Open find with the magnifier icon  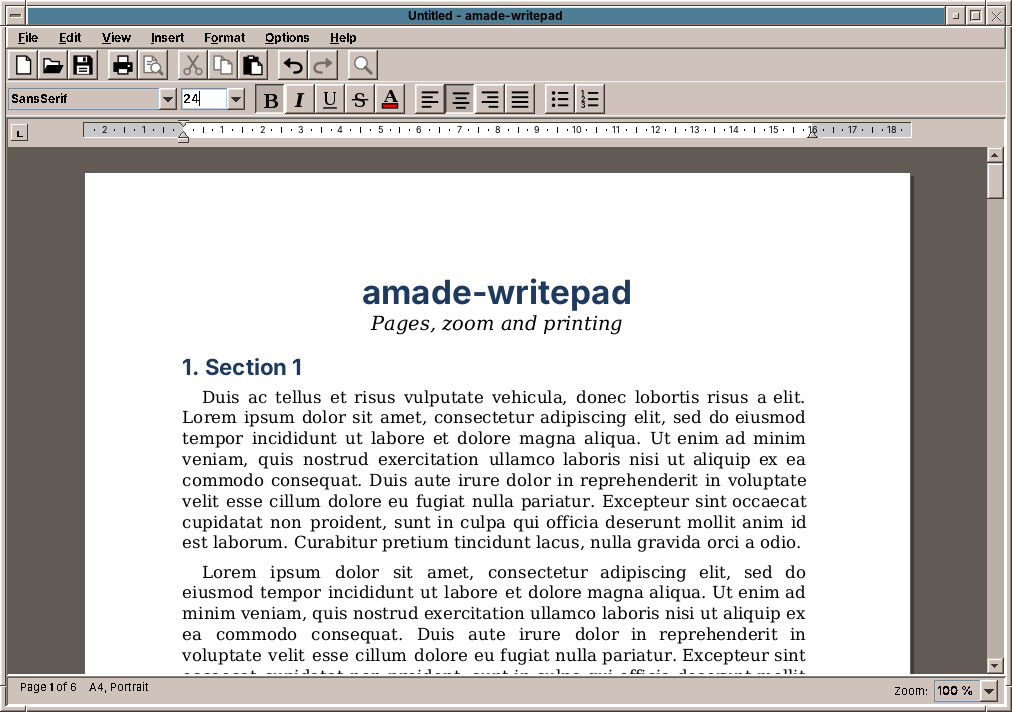[x=363, y=65]
